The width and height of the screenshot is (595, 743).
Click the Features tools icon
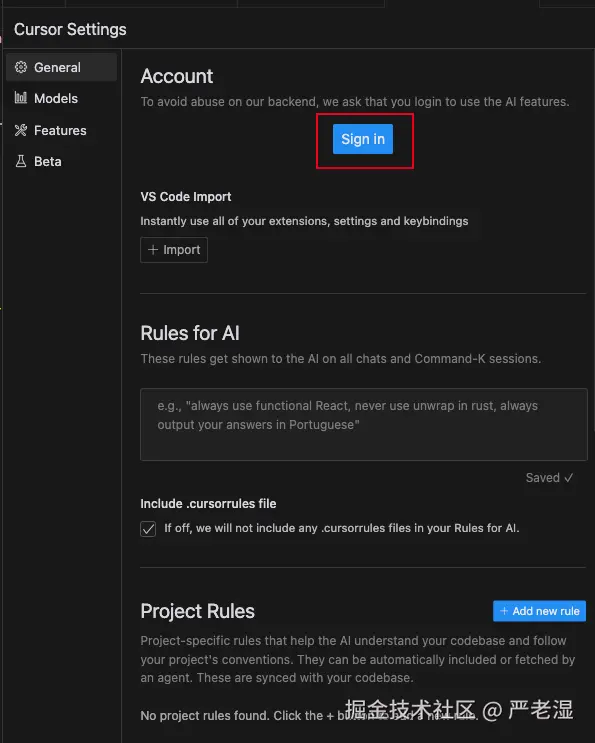click(21, 130)
